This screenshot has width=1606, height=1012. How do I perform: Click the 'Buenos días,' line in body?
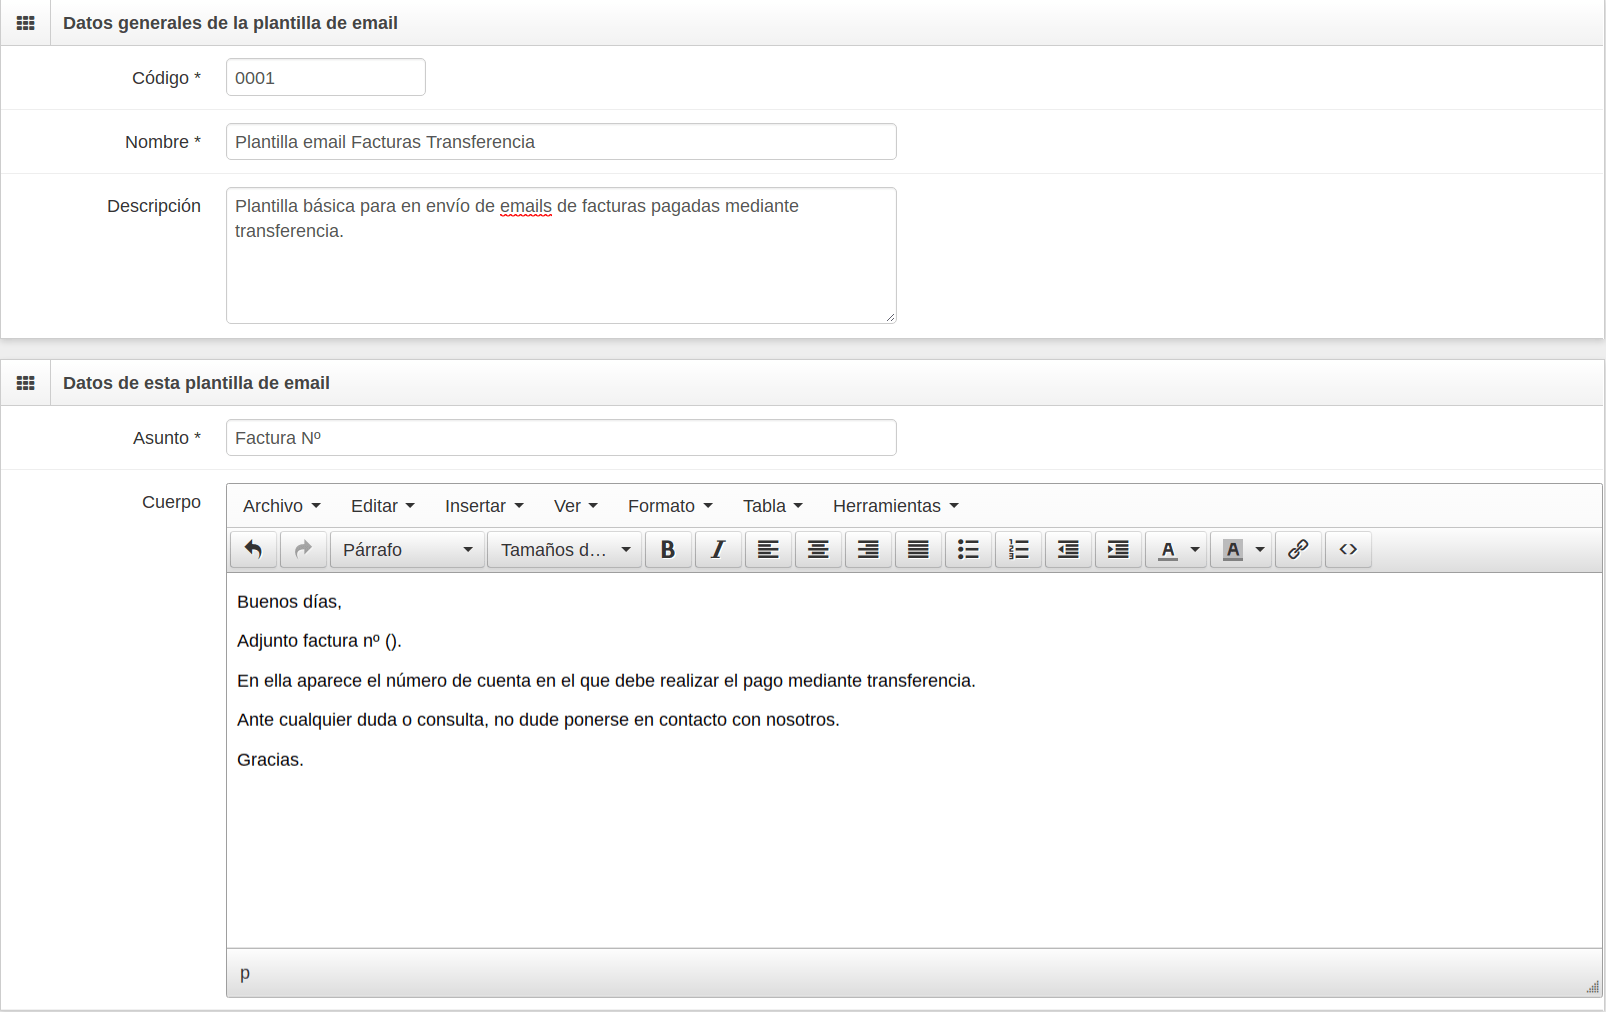(x=289, y=601)
